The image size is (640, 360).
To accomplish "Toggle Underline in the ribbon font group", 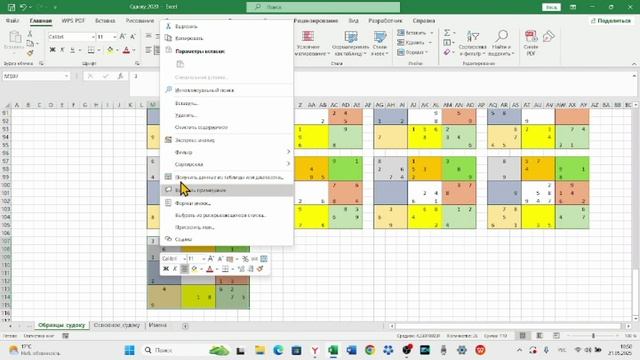I will (72, 50).
